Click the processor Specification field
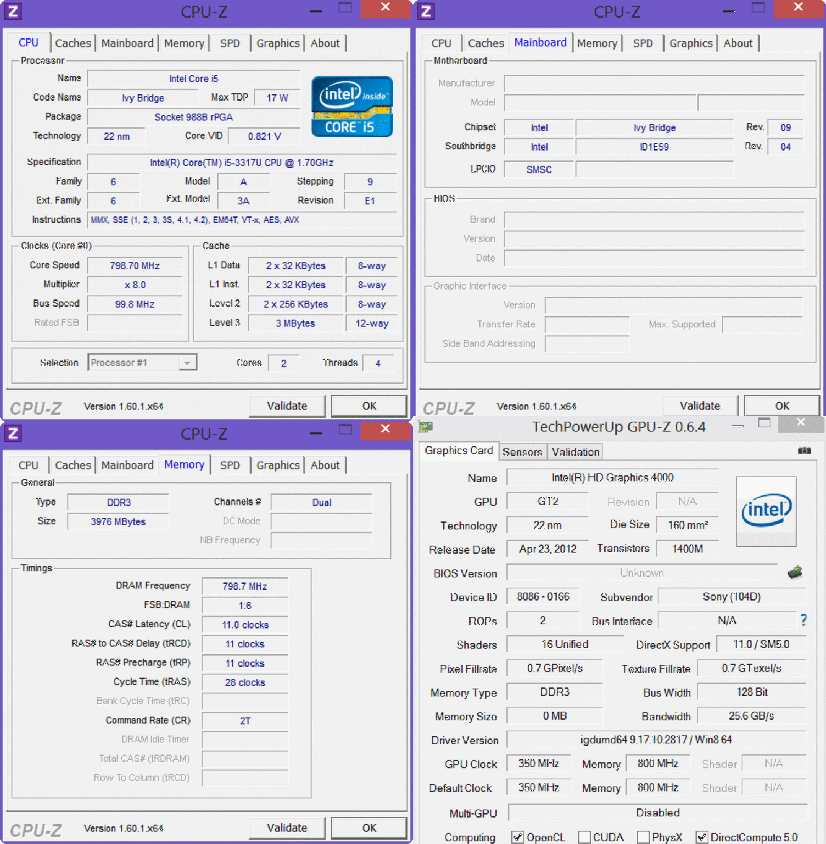 (x=242, y=163)
